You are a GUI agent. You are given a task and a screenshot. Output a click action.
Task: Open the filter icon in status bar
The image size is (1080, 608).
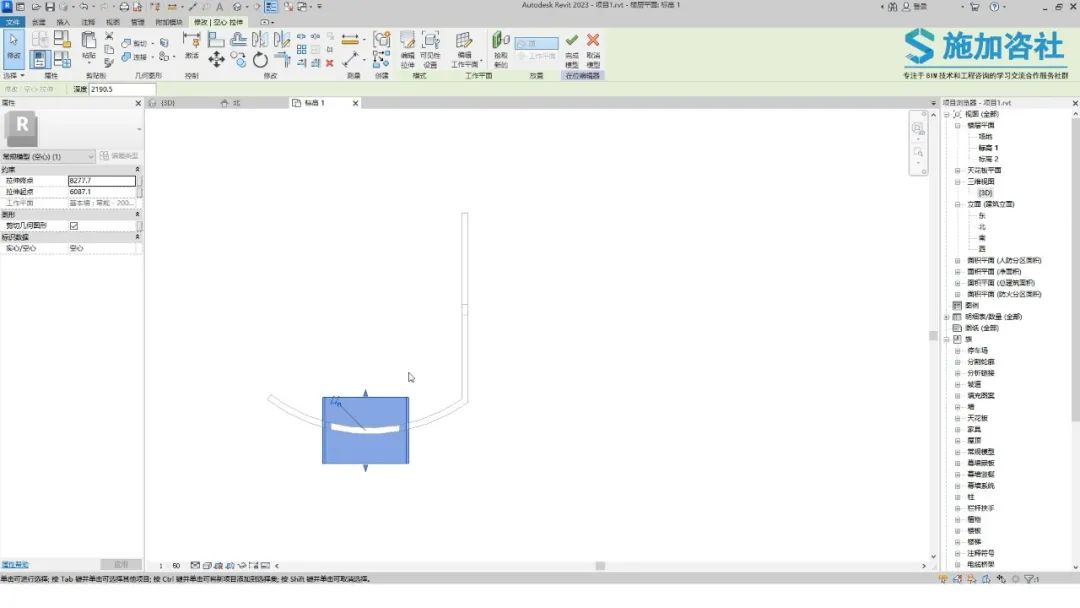pos(1029,579)
